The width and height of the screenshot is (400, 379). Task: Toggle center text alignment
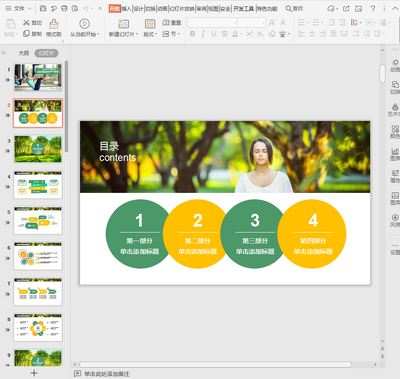click(x=312, y=34)
